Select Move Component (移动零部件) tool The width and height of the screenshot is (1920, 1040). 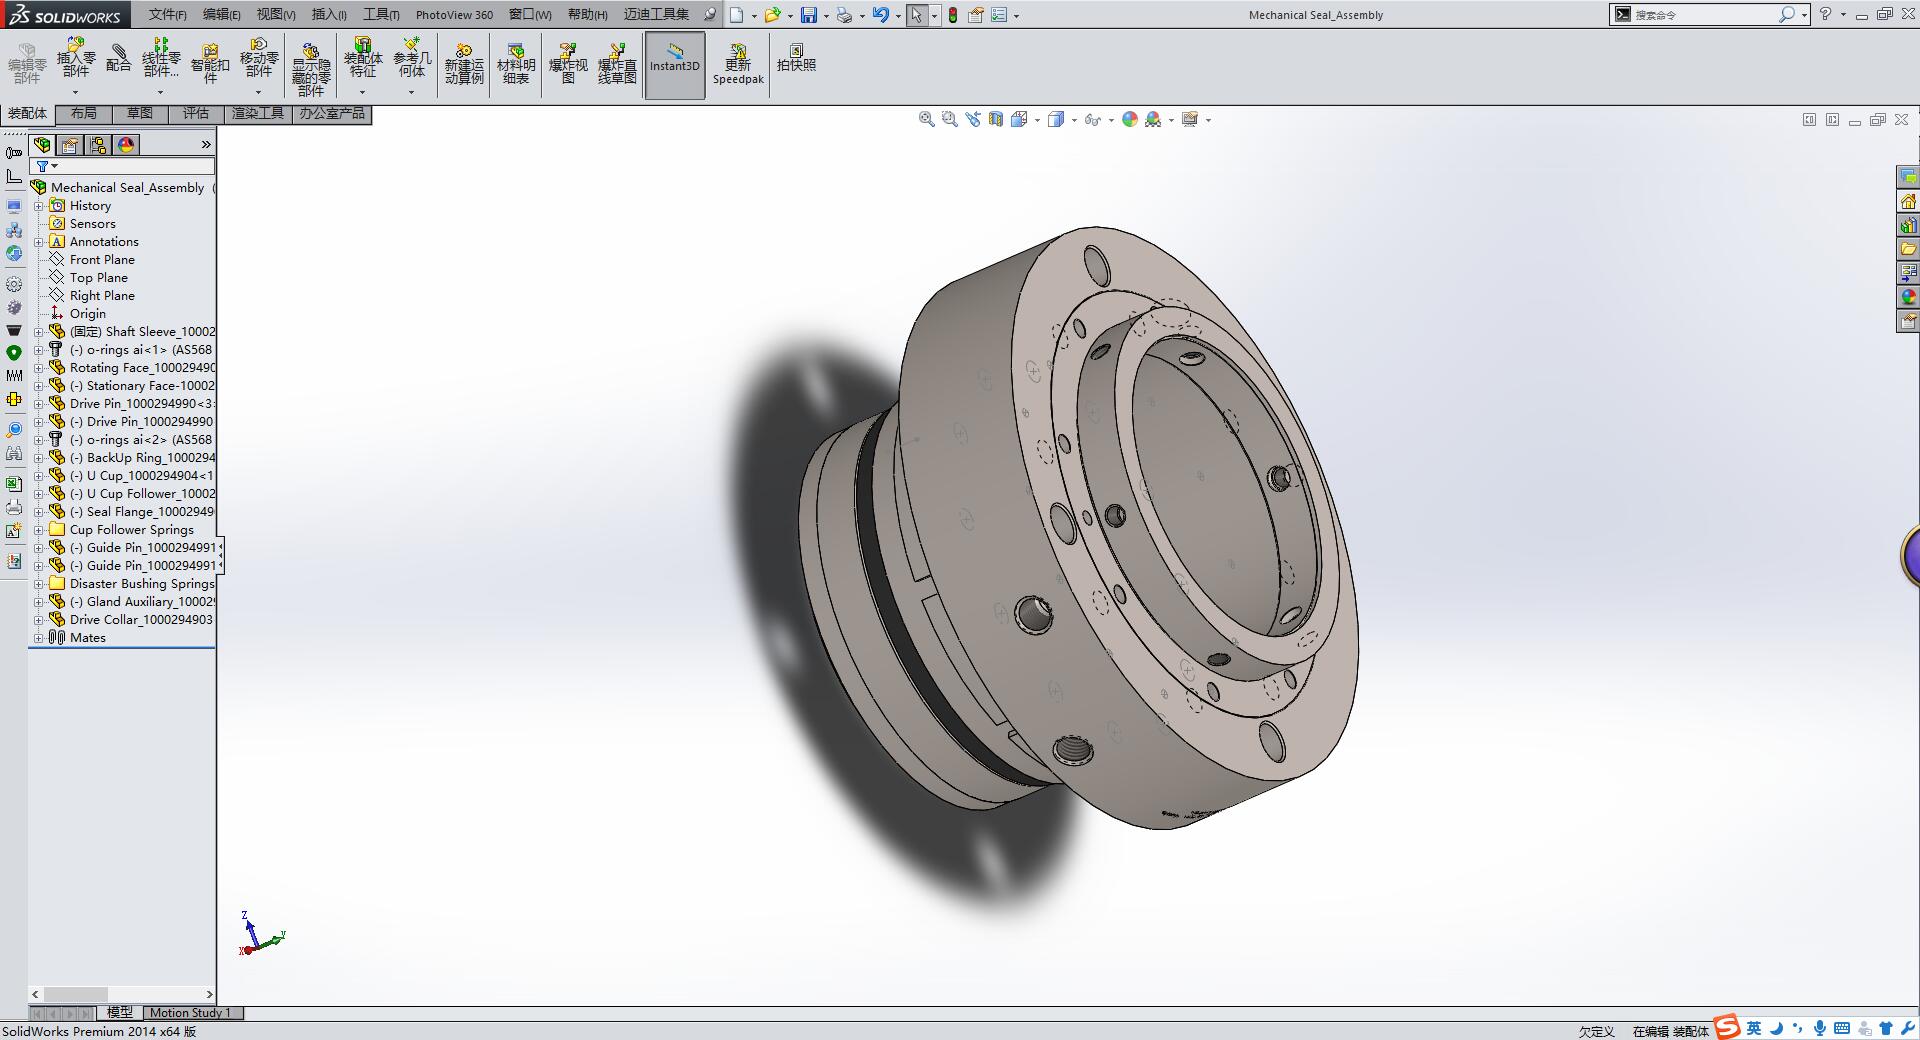259,60
